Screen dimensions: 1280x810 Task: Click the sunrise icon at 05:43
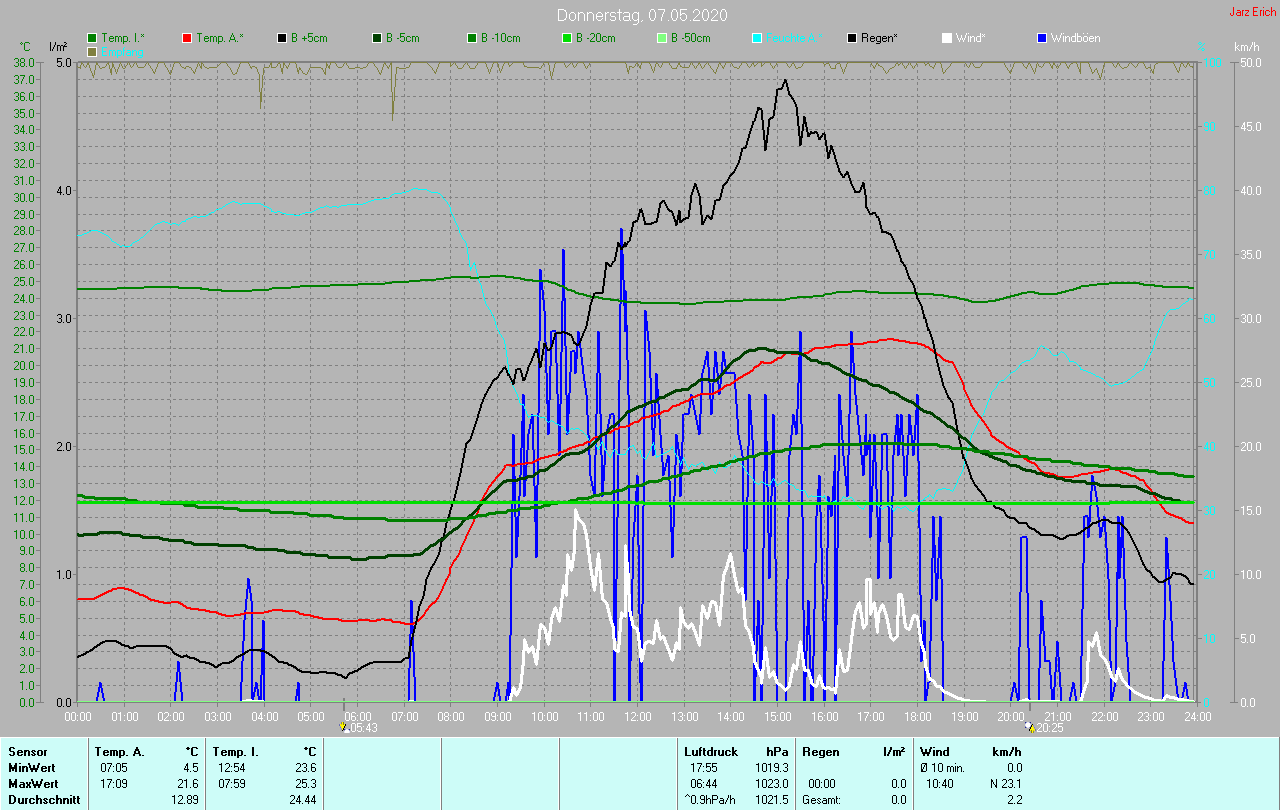pos(344,727)
